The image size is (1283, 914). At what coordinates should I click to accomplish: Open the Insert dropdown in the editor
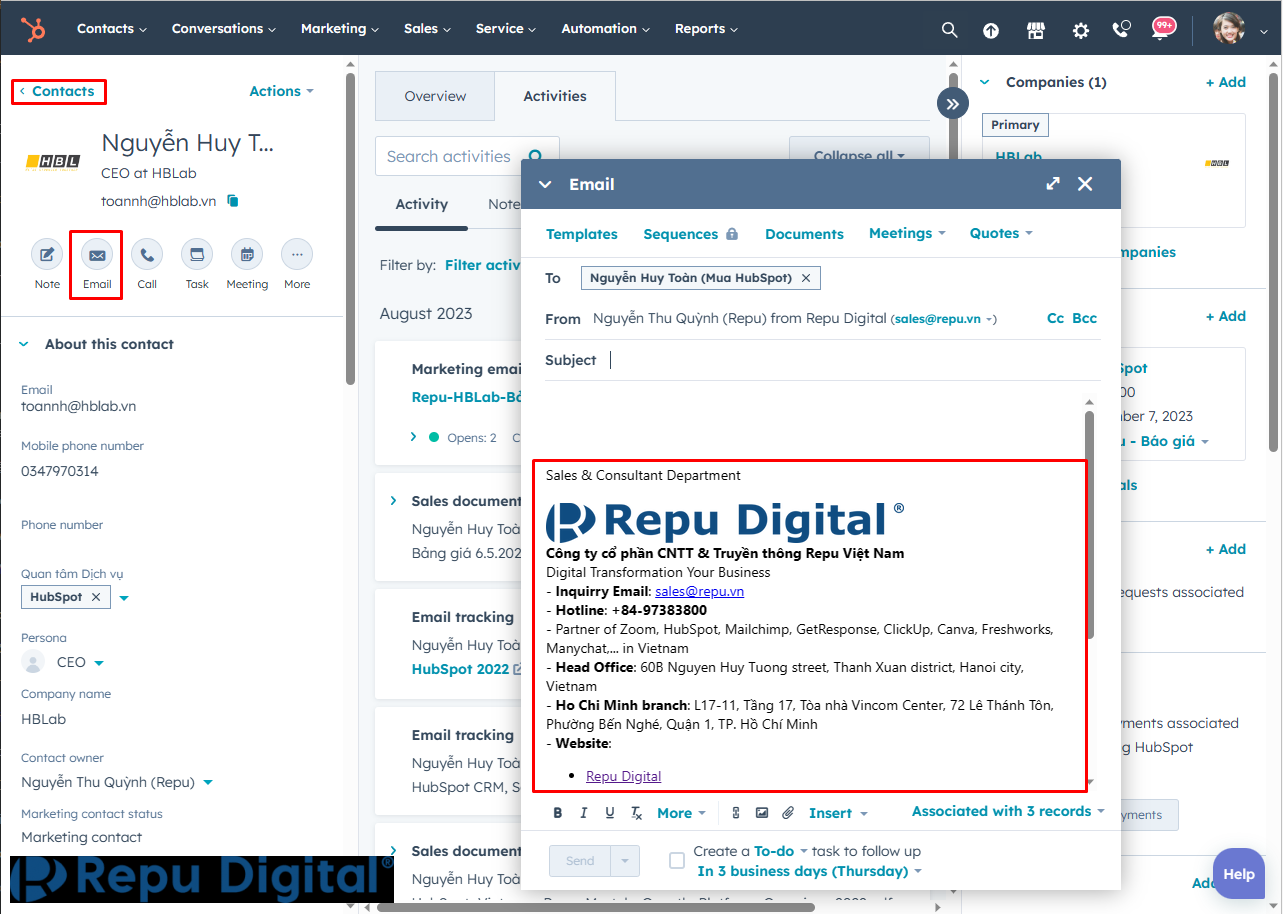838,813
